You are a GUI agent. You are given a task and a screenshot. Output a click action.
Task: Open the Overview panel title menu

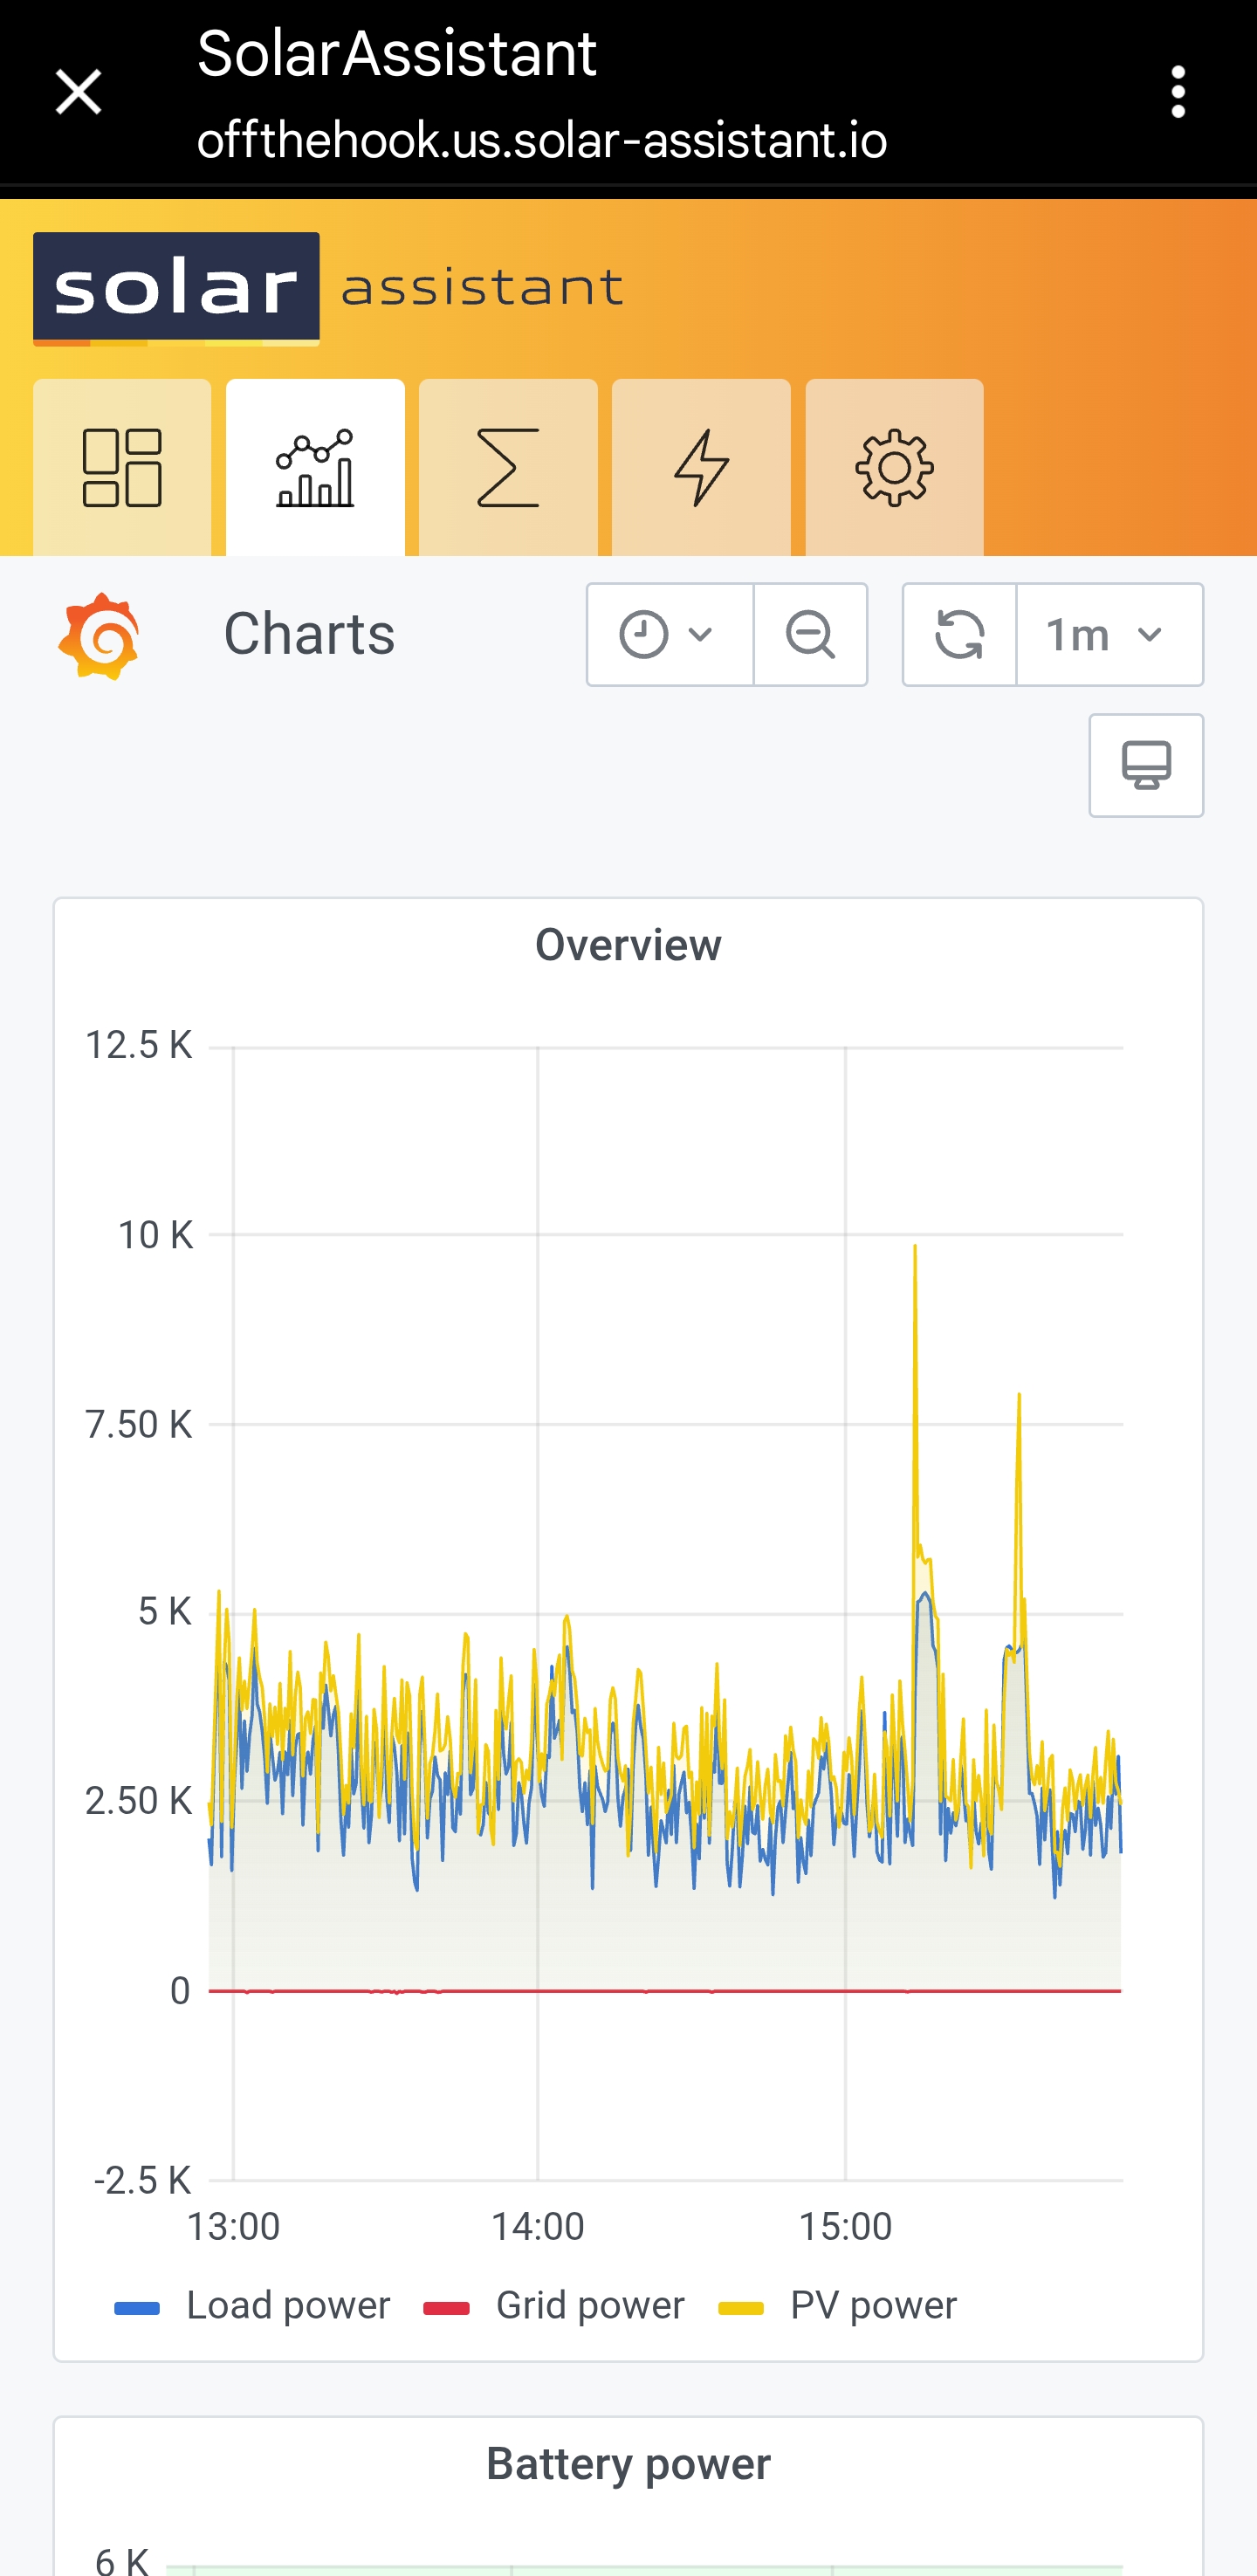[x=628, y=945]
